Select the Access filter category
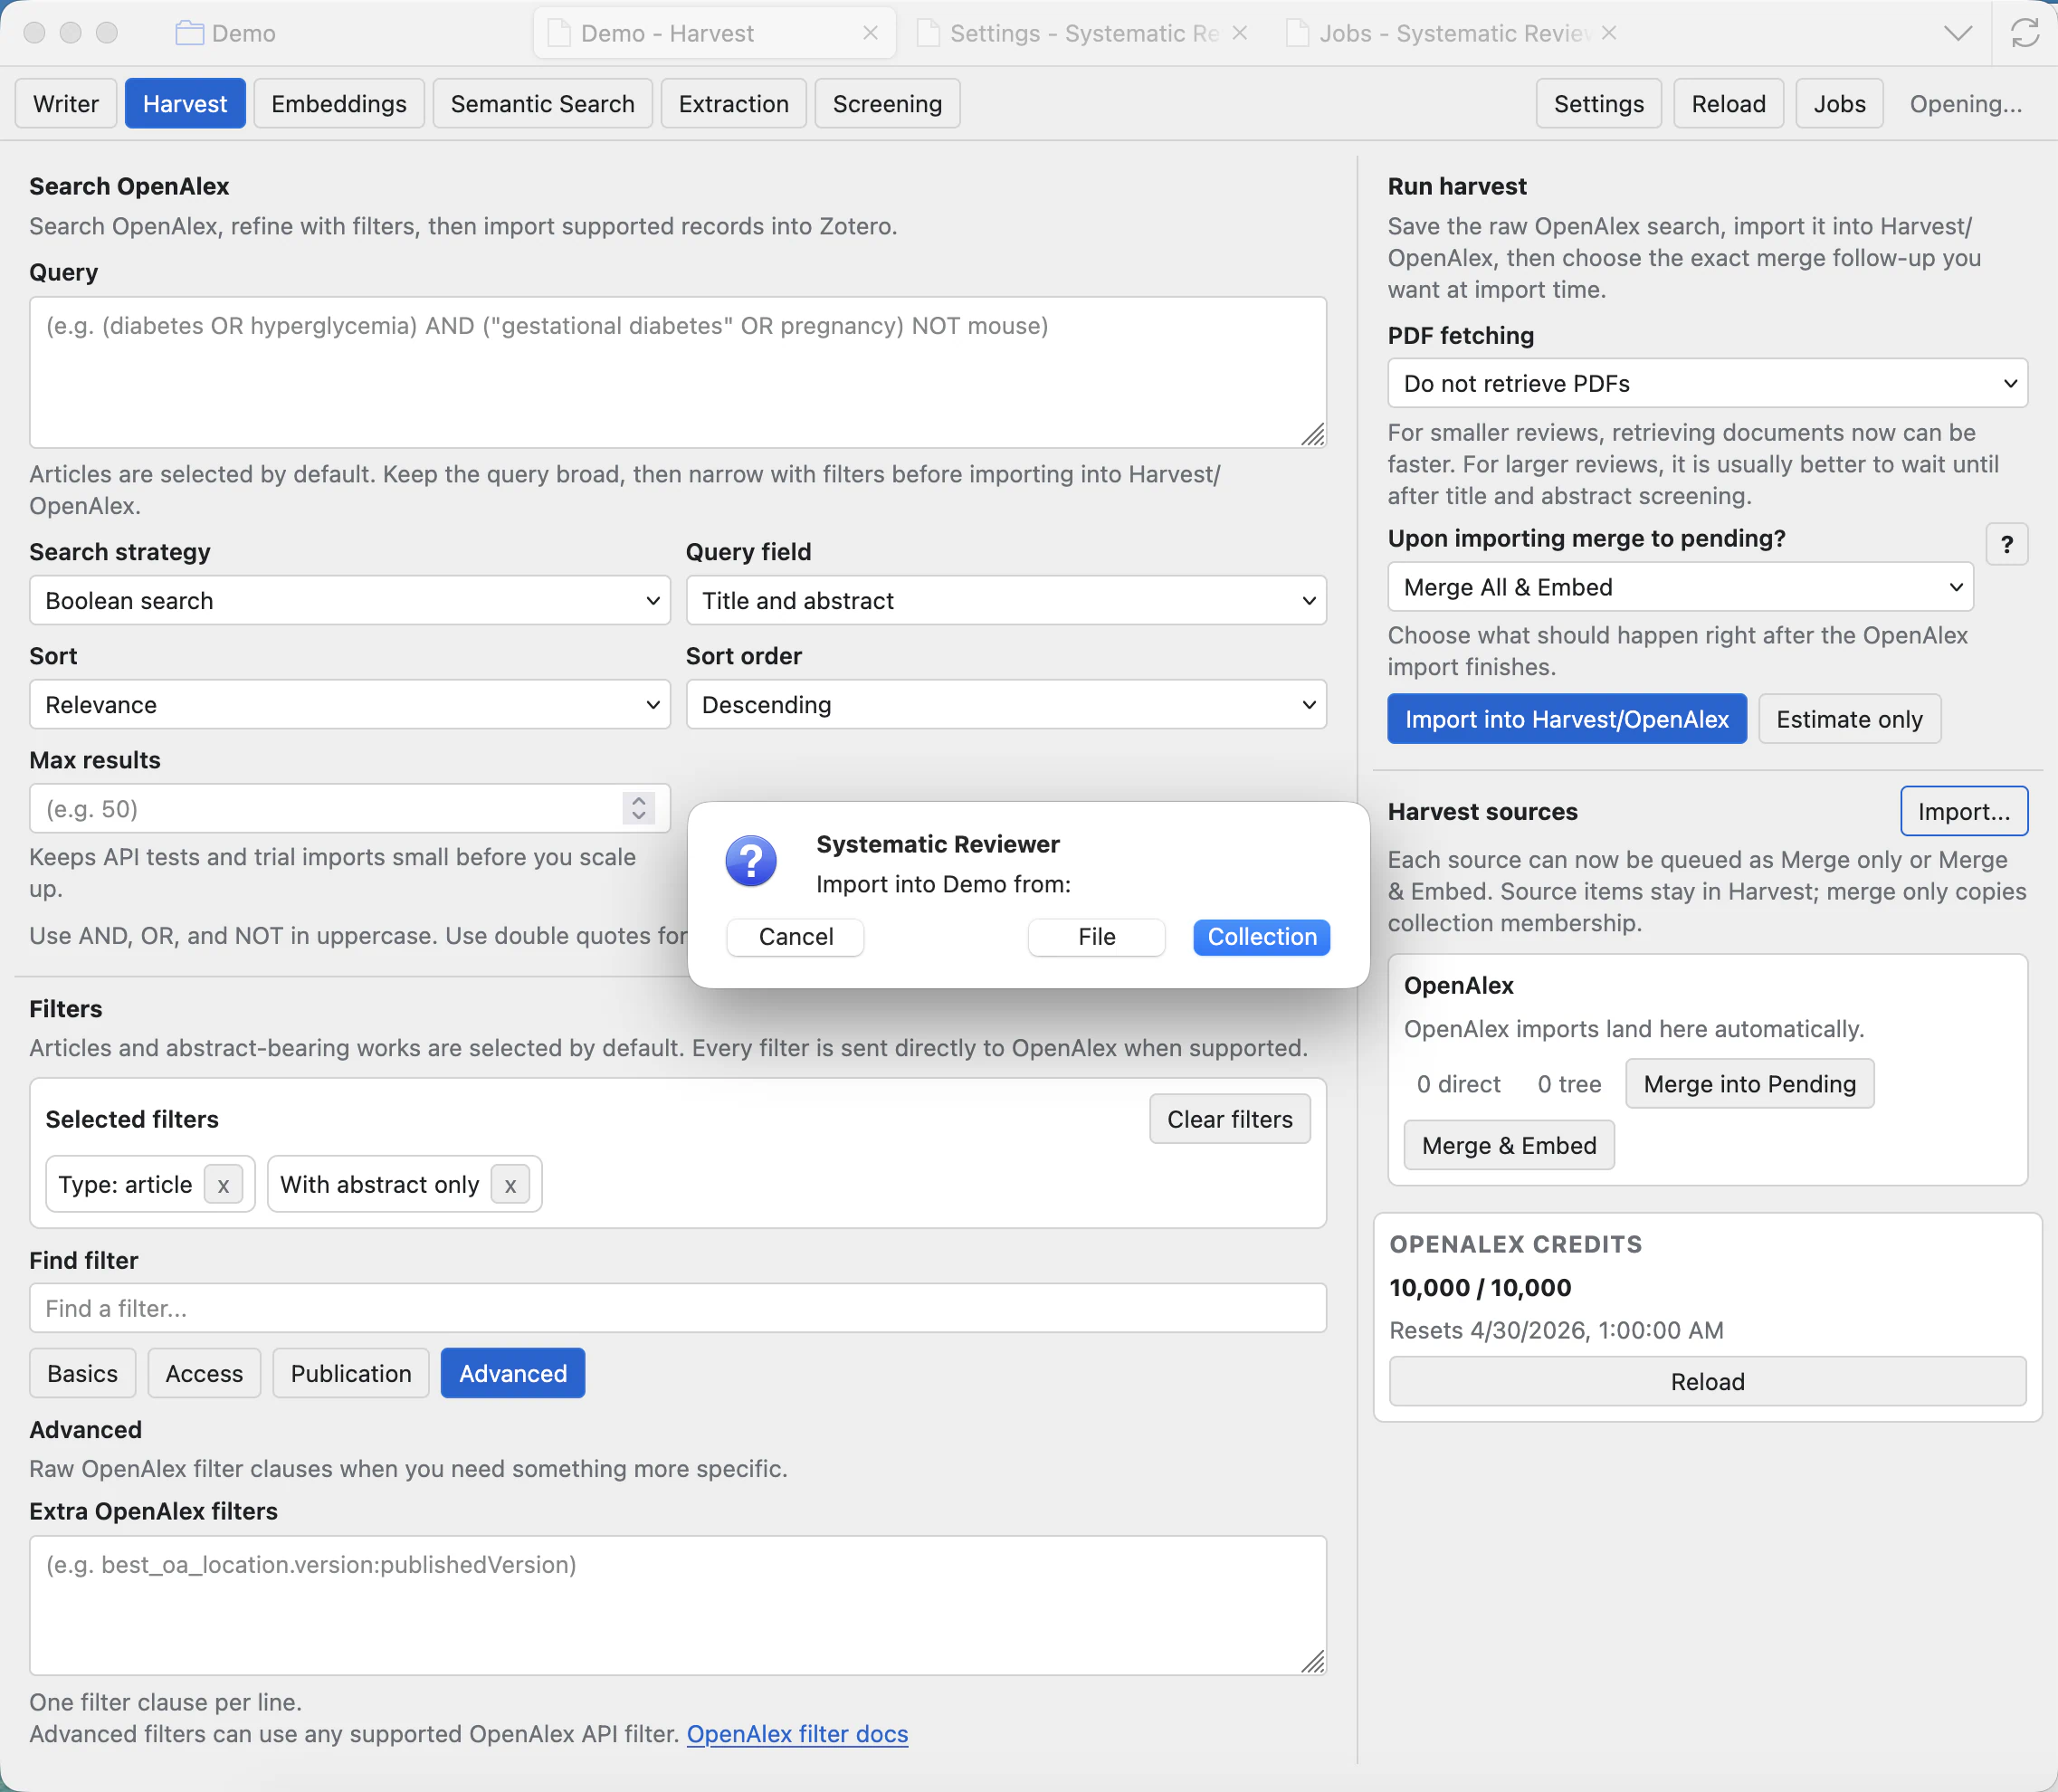The height and width of the screenshot is (1792, 2058). [x=204, y=1373]
